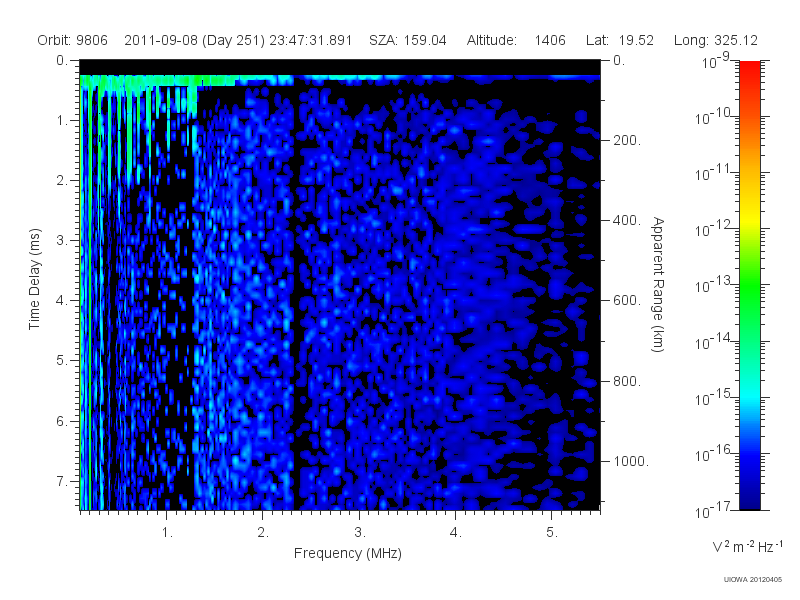The width and height of the screenshot is (800, 600).
Task: Click the '200.' apparent range tick label
Action: pyautogui.click(x=627, y=140)
